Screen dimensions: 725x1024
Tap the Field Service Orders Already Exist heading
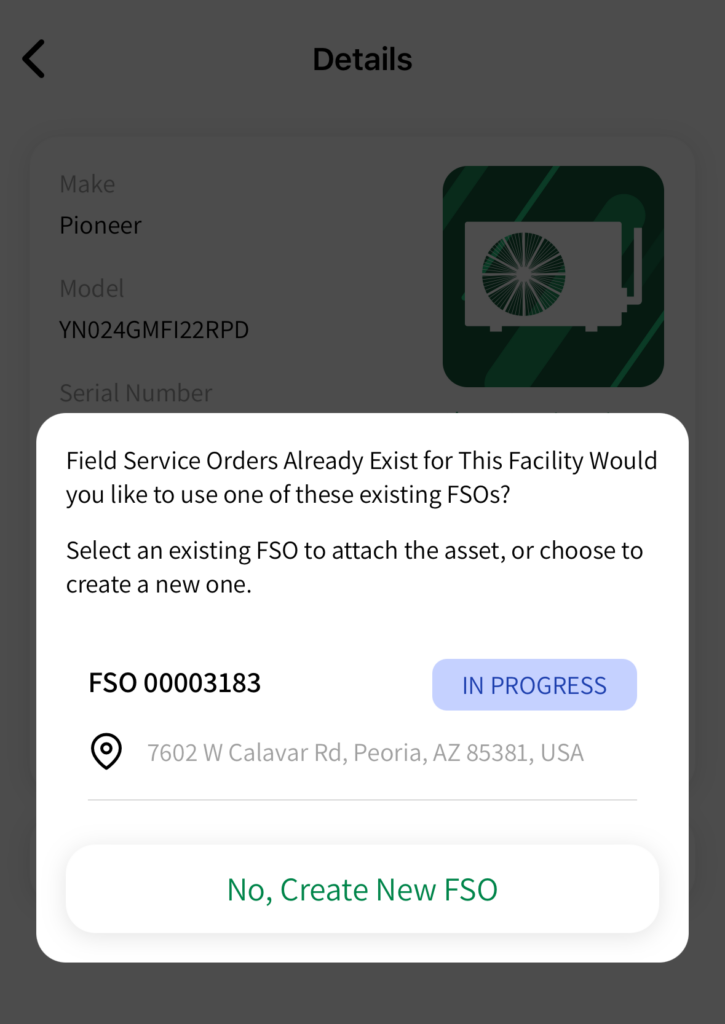[361, 477]
